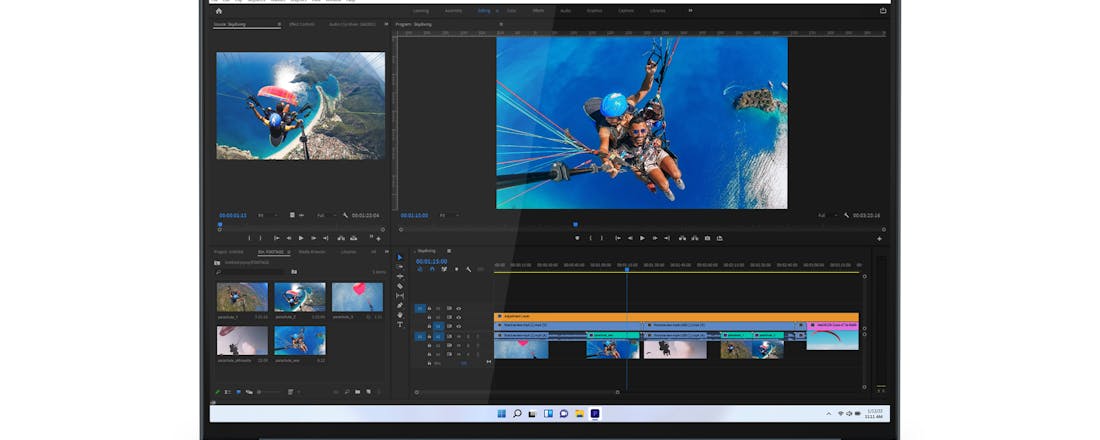This screenshot has height=440, width=1100.
Task: Open workspace overflow chevron menu
Action: 690,11
